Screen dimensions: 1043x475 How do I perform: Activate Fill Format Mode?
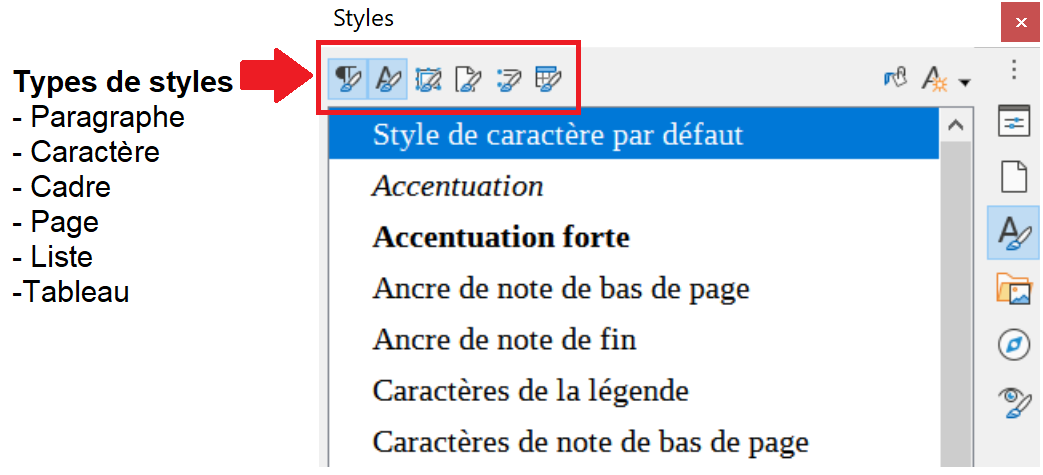tap(895, 79)
